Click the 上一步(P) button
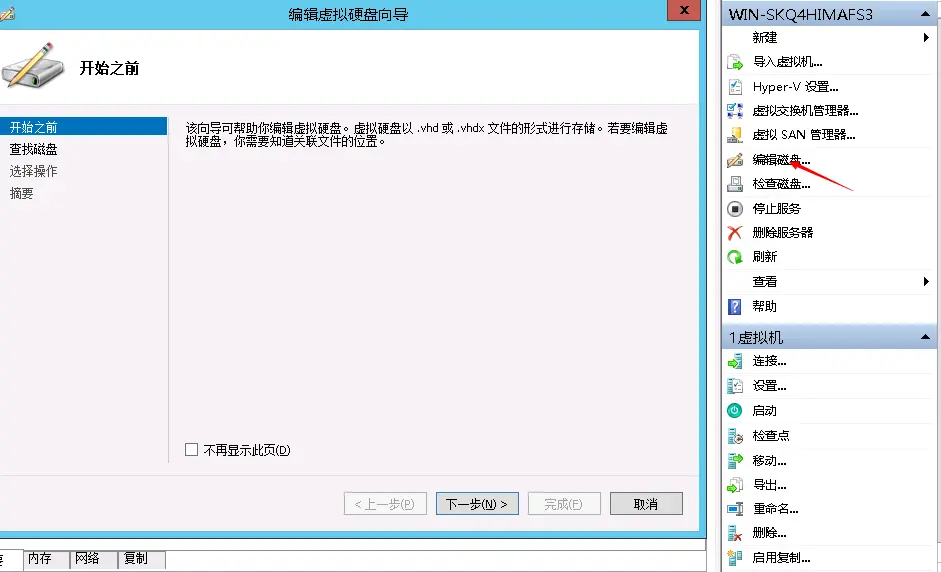 click(385, 504)
